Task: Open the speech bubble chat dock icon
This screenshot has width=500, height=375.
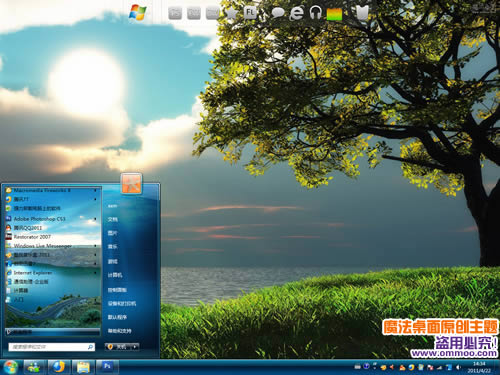Action: 277,13
